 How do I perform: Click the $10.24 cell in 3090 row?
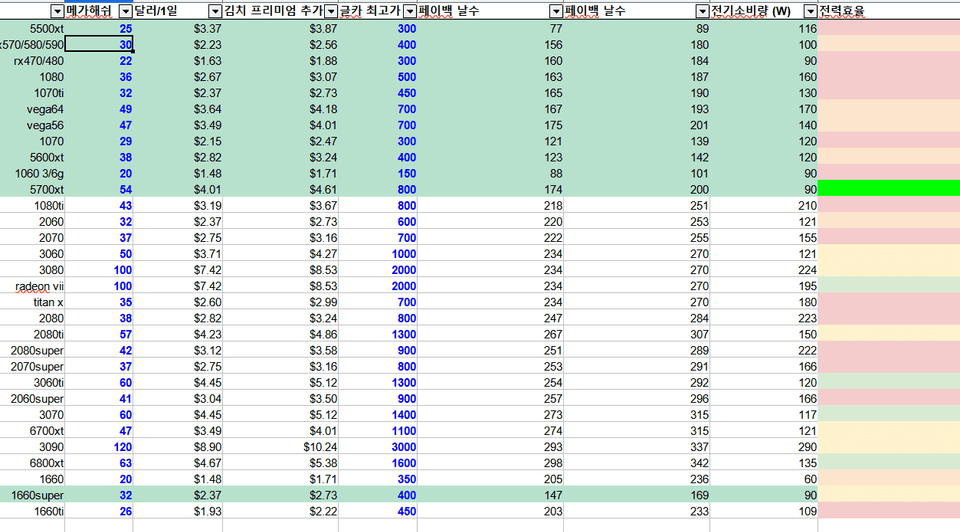click(x=280, y=447)
